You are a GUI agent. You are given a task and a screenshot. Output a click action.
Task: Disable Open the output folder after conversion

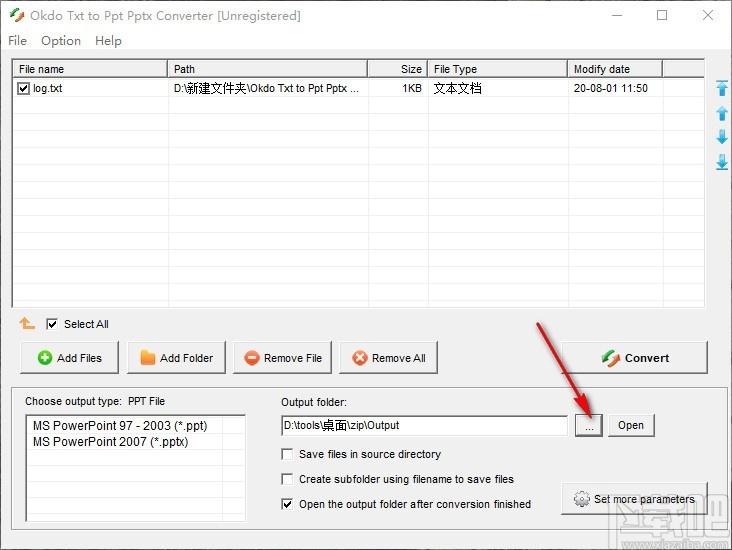point(287,504)
